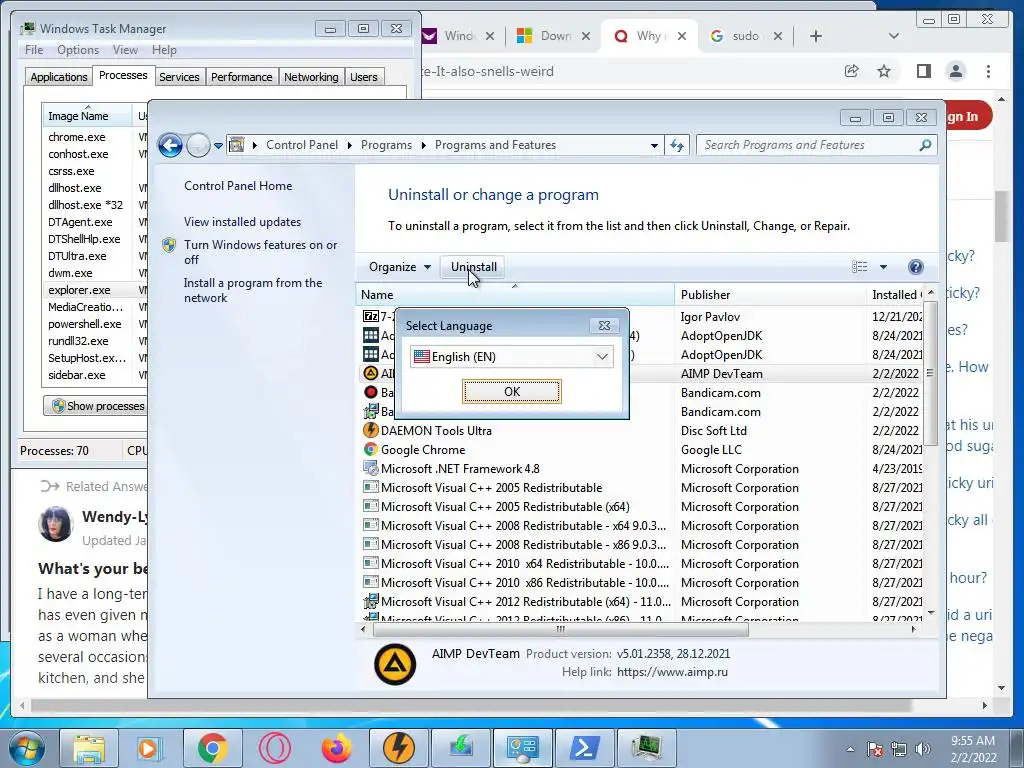Expand the address bar history dropdown
Screen dimensions: 1024x768
[x=654, y=145]
